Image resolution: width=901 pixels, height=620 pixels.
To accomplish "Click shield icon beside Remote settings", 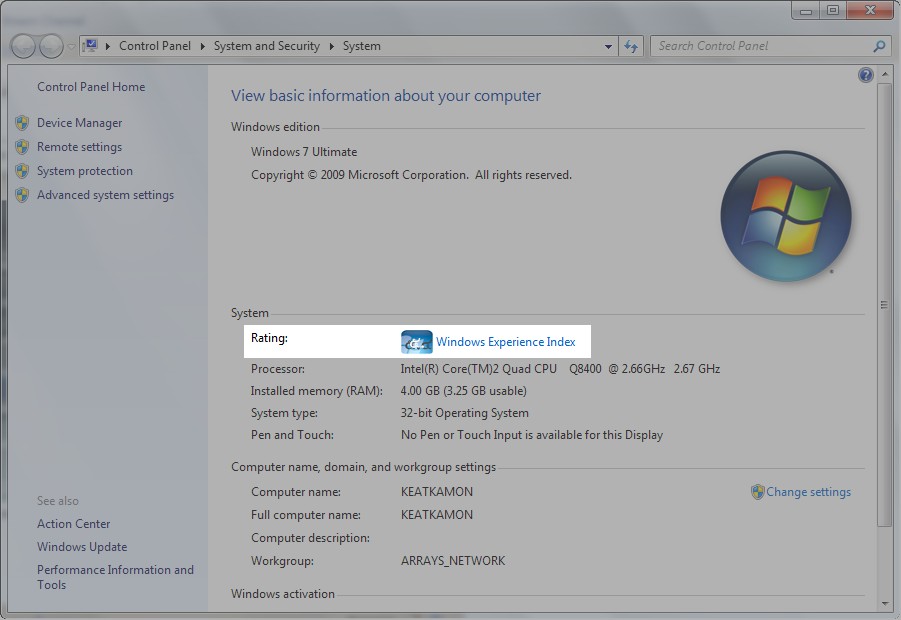I will pyautogui.click(x=22, y=147).
